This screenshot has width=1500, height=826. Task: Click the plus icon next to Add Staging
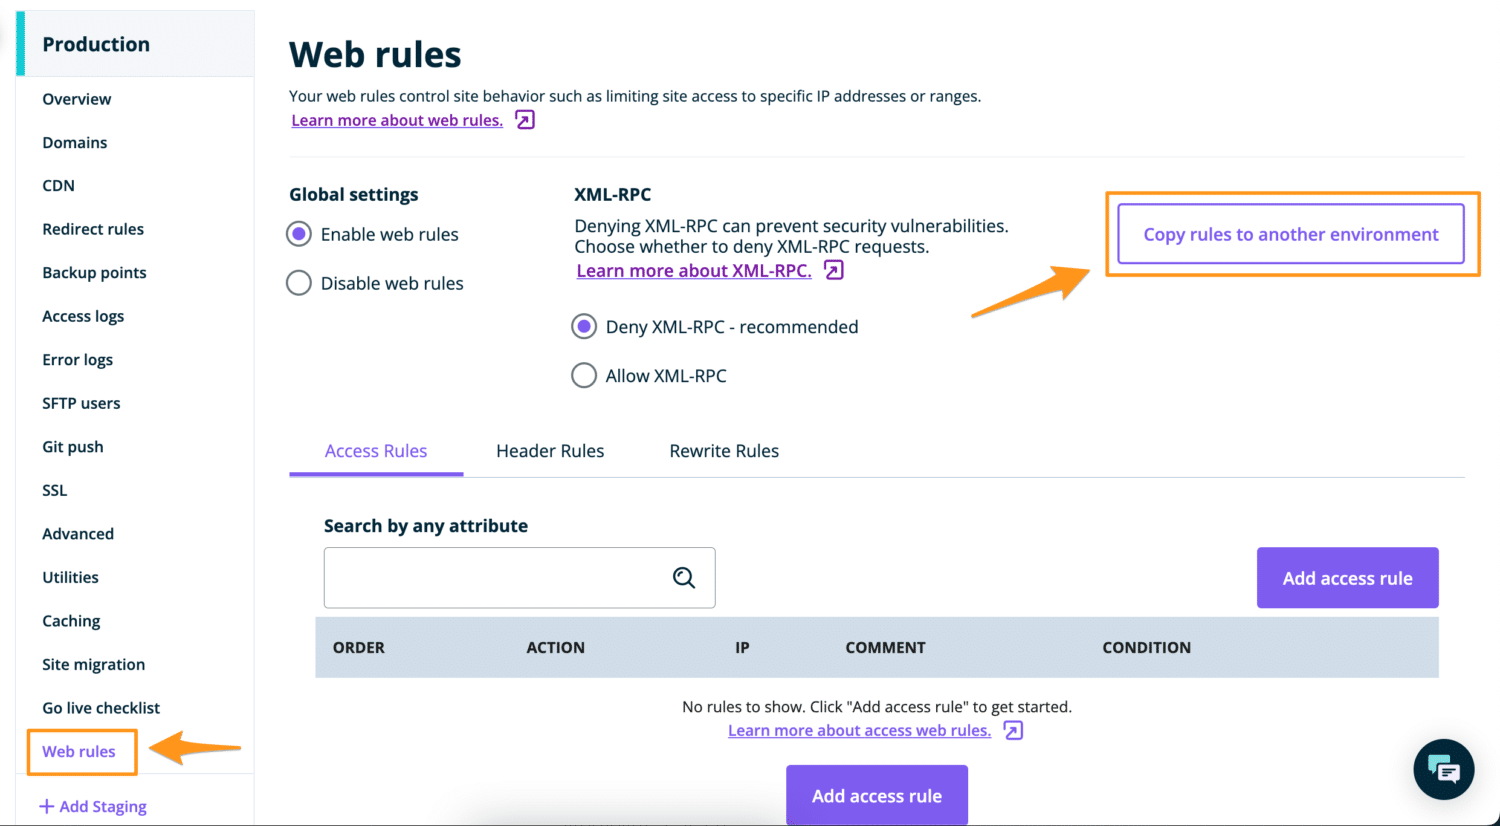pyautogui.click(x=47, y=806)
